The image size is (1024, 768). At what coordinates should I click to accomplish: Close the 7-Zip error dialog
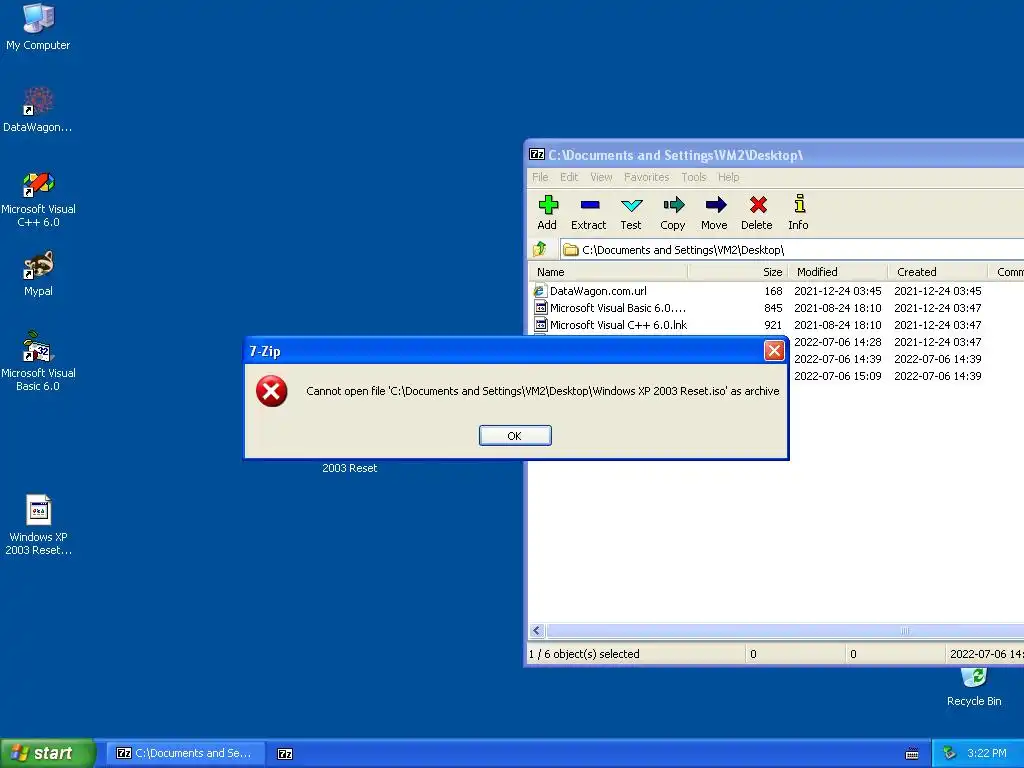coord(774,351)
